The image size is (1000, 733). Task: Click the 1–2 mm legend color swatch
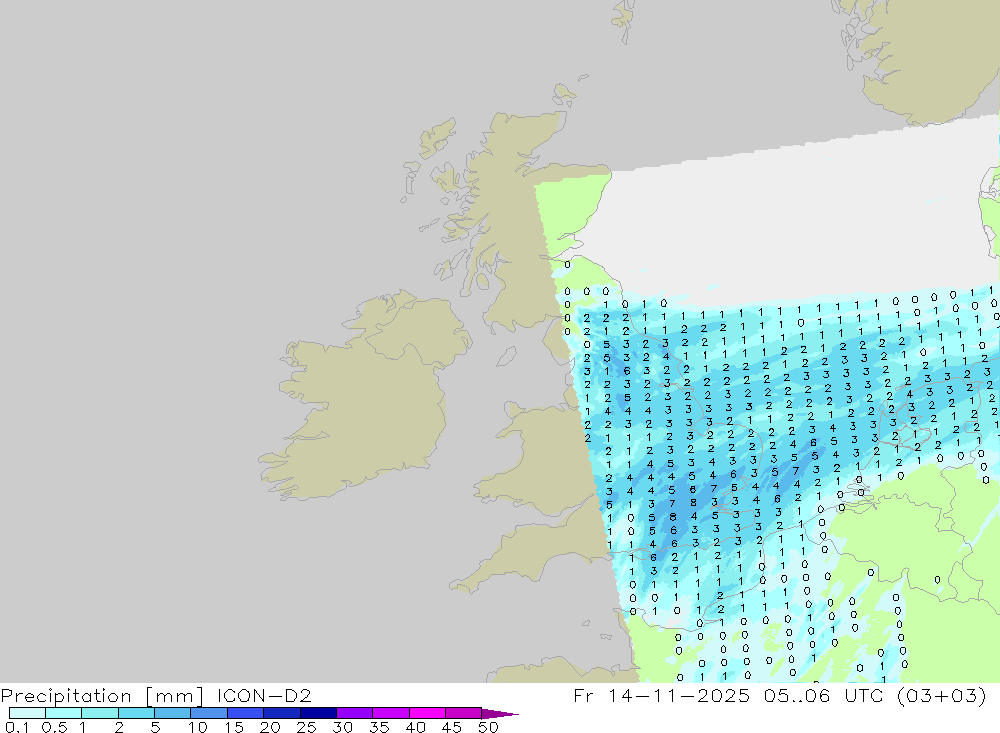tap(99, 713)
